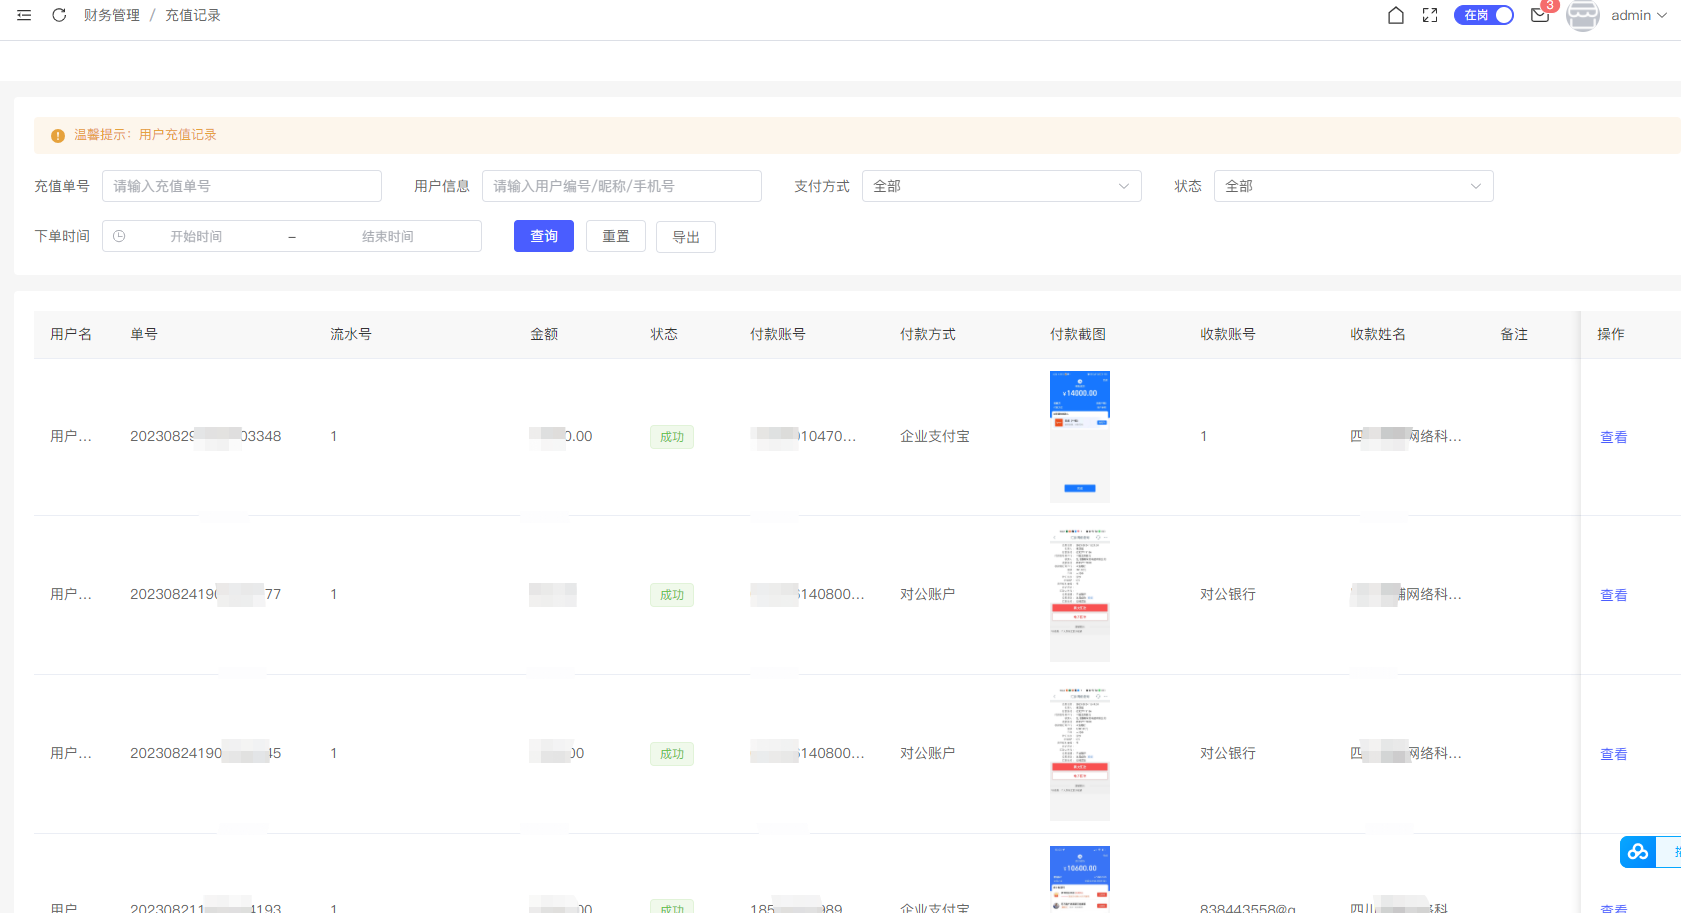Open the mail notifications with badge 3

(x=1540, y=17)
